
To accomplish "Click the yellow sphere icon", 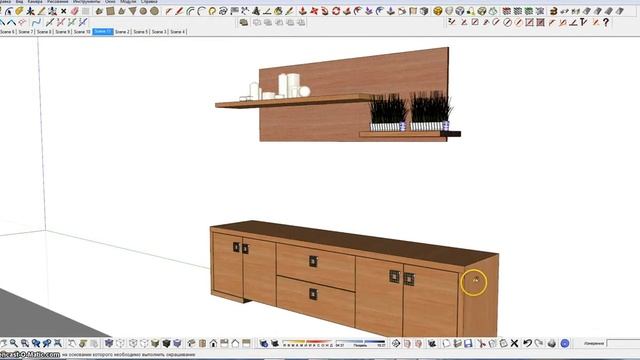I will click(438, 11).
